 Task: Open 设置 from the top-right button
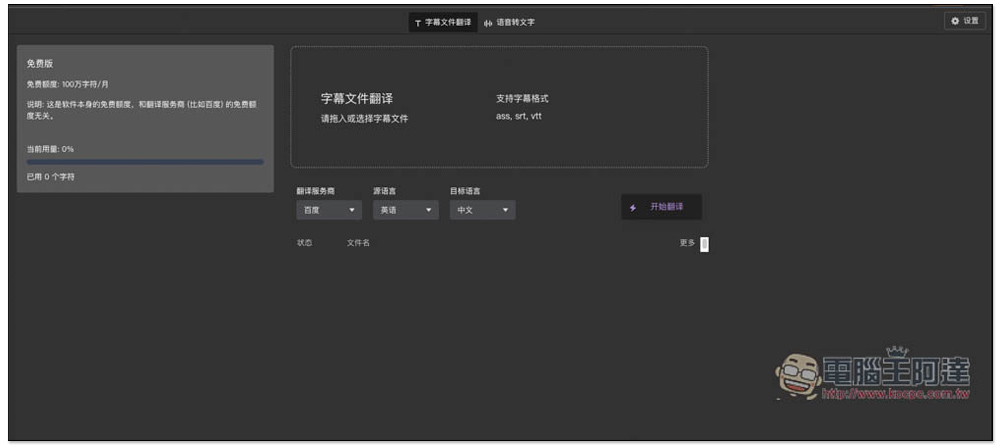pyautogui.click(x=964, y=21)
